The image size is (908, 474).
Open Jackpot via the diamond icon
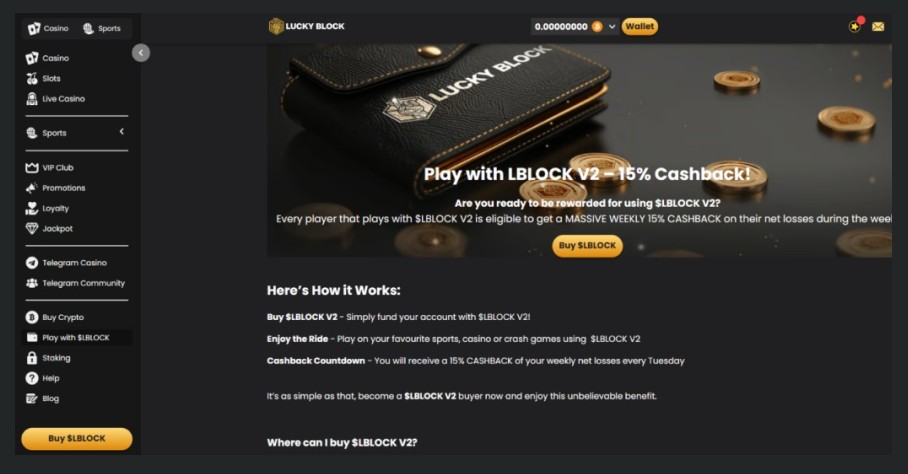click(x=32, y=229)
